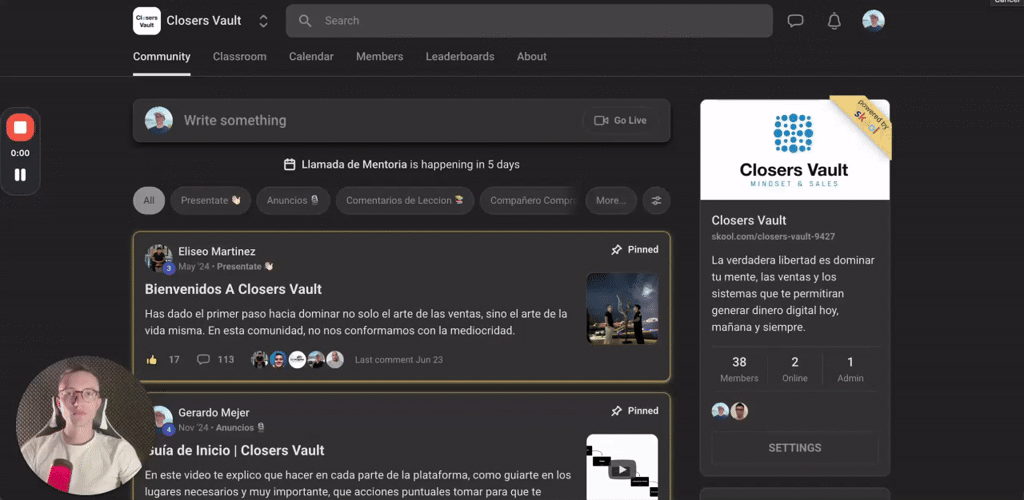
Task: Click the Eliseo Martinez author name
Action: tap(217, 251)
